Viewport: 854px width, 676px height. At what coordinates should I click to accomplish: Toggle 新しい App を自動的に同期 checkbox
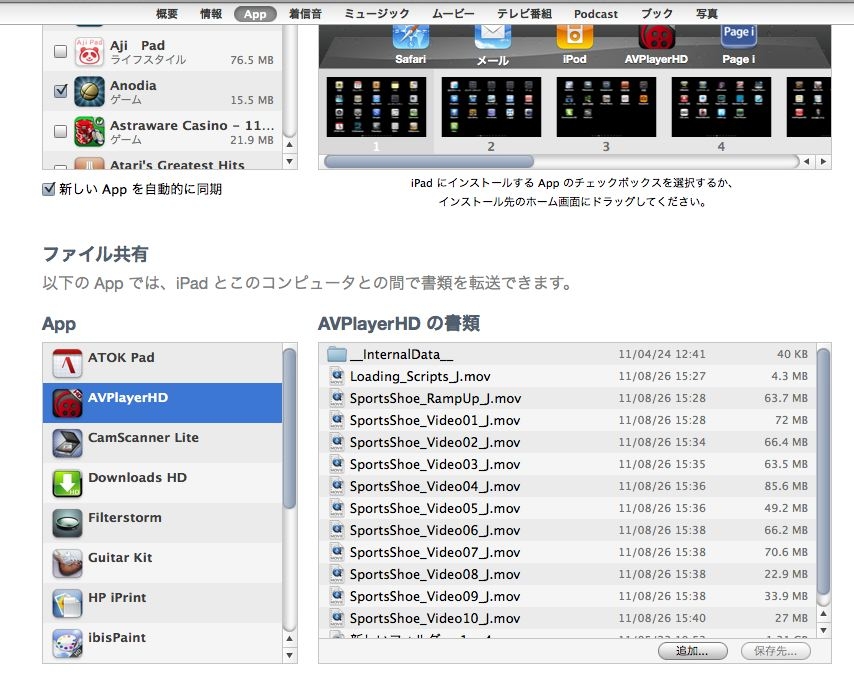[48, 189]
